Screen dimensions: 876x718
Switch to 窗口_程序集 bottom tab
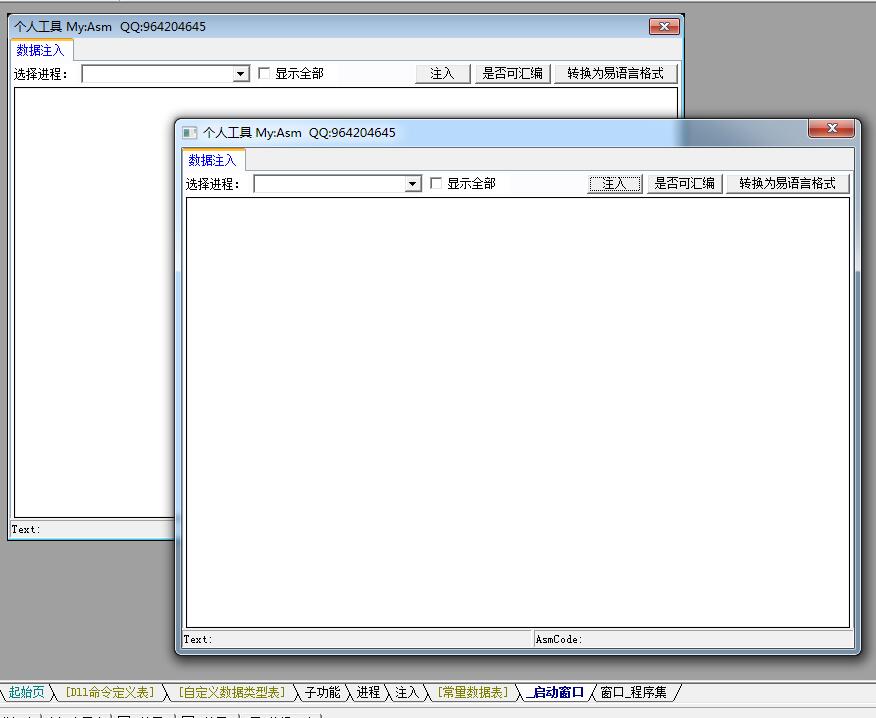(634, 692)
